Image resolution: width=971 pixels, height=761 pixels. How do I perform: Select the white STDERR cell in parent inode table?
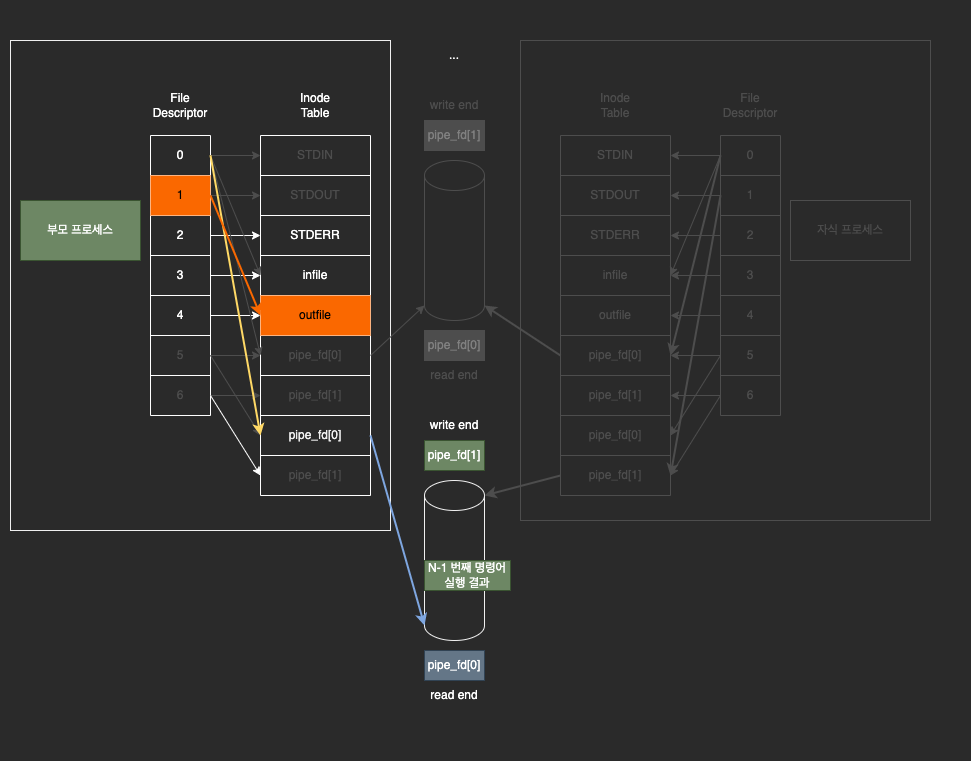315,235
